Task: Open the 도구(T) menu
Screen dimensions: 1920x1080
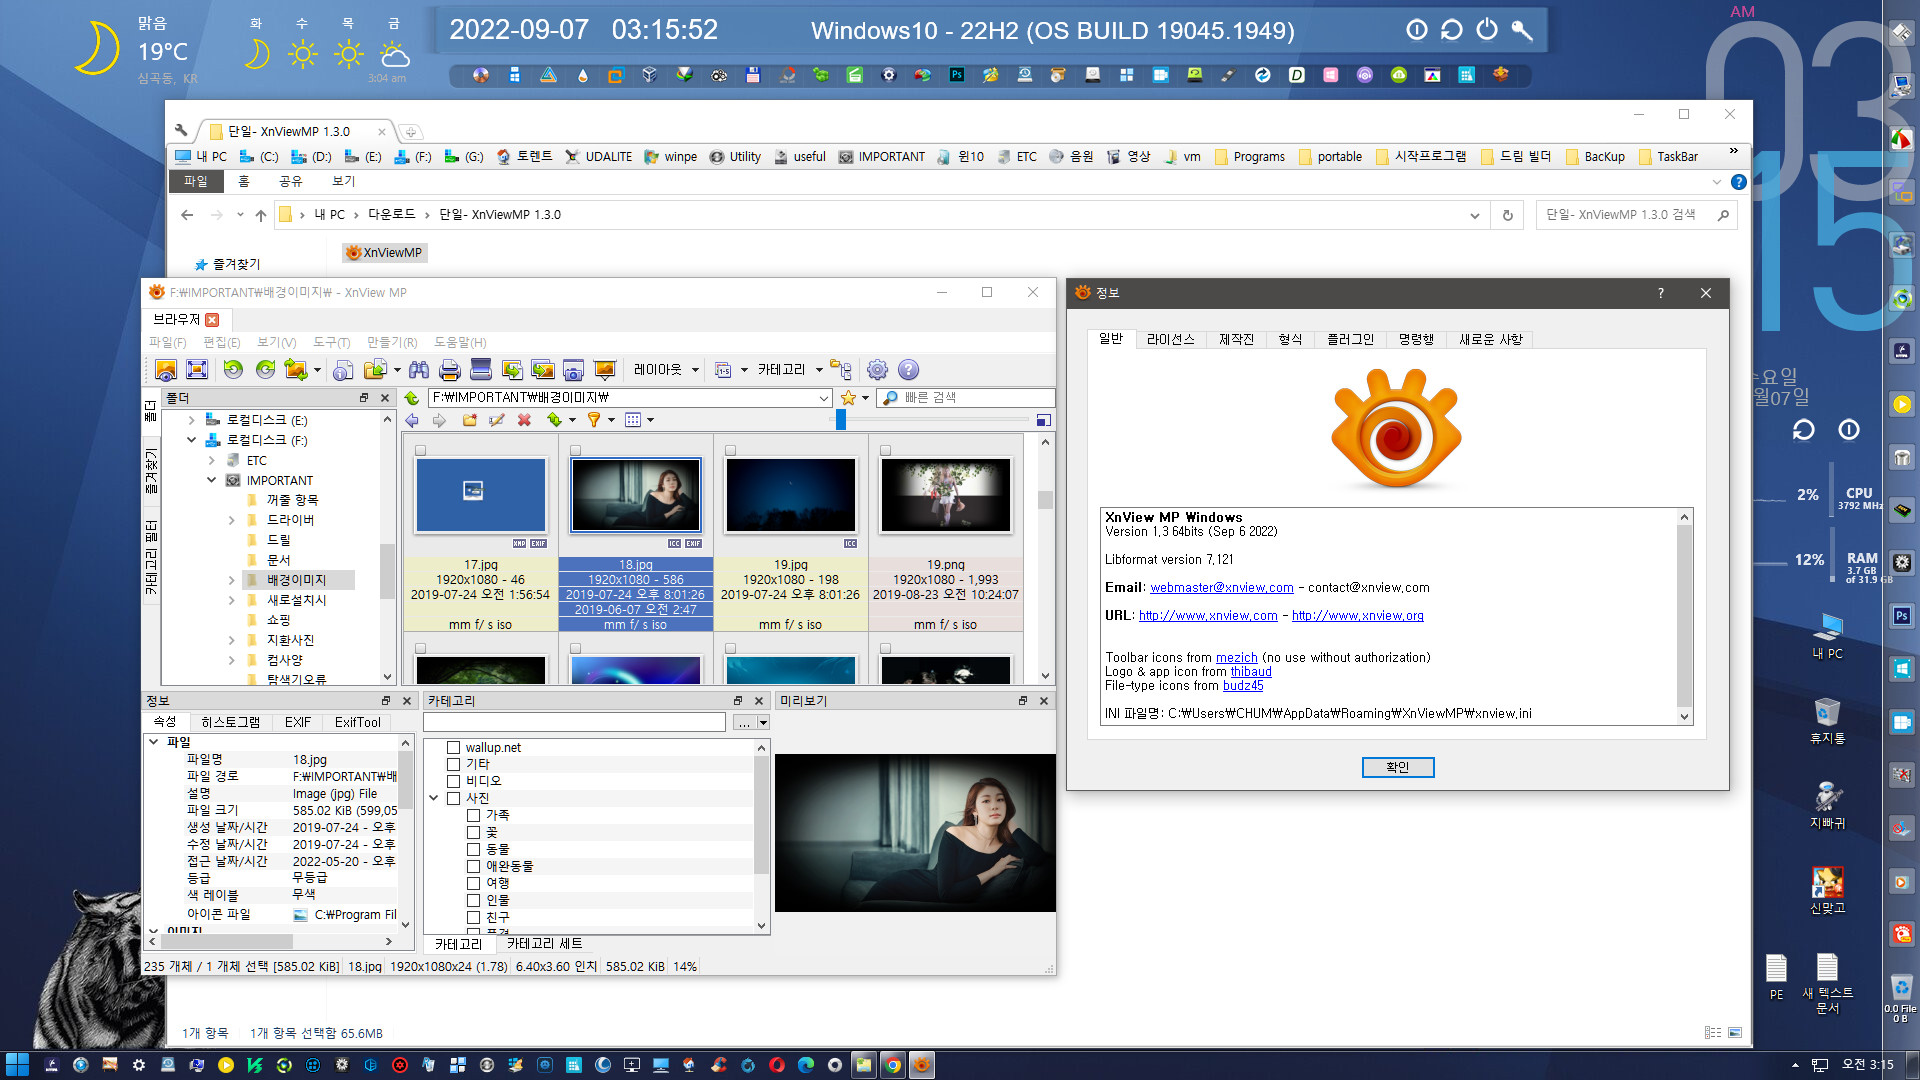Action: click(331, 343)
